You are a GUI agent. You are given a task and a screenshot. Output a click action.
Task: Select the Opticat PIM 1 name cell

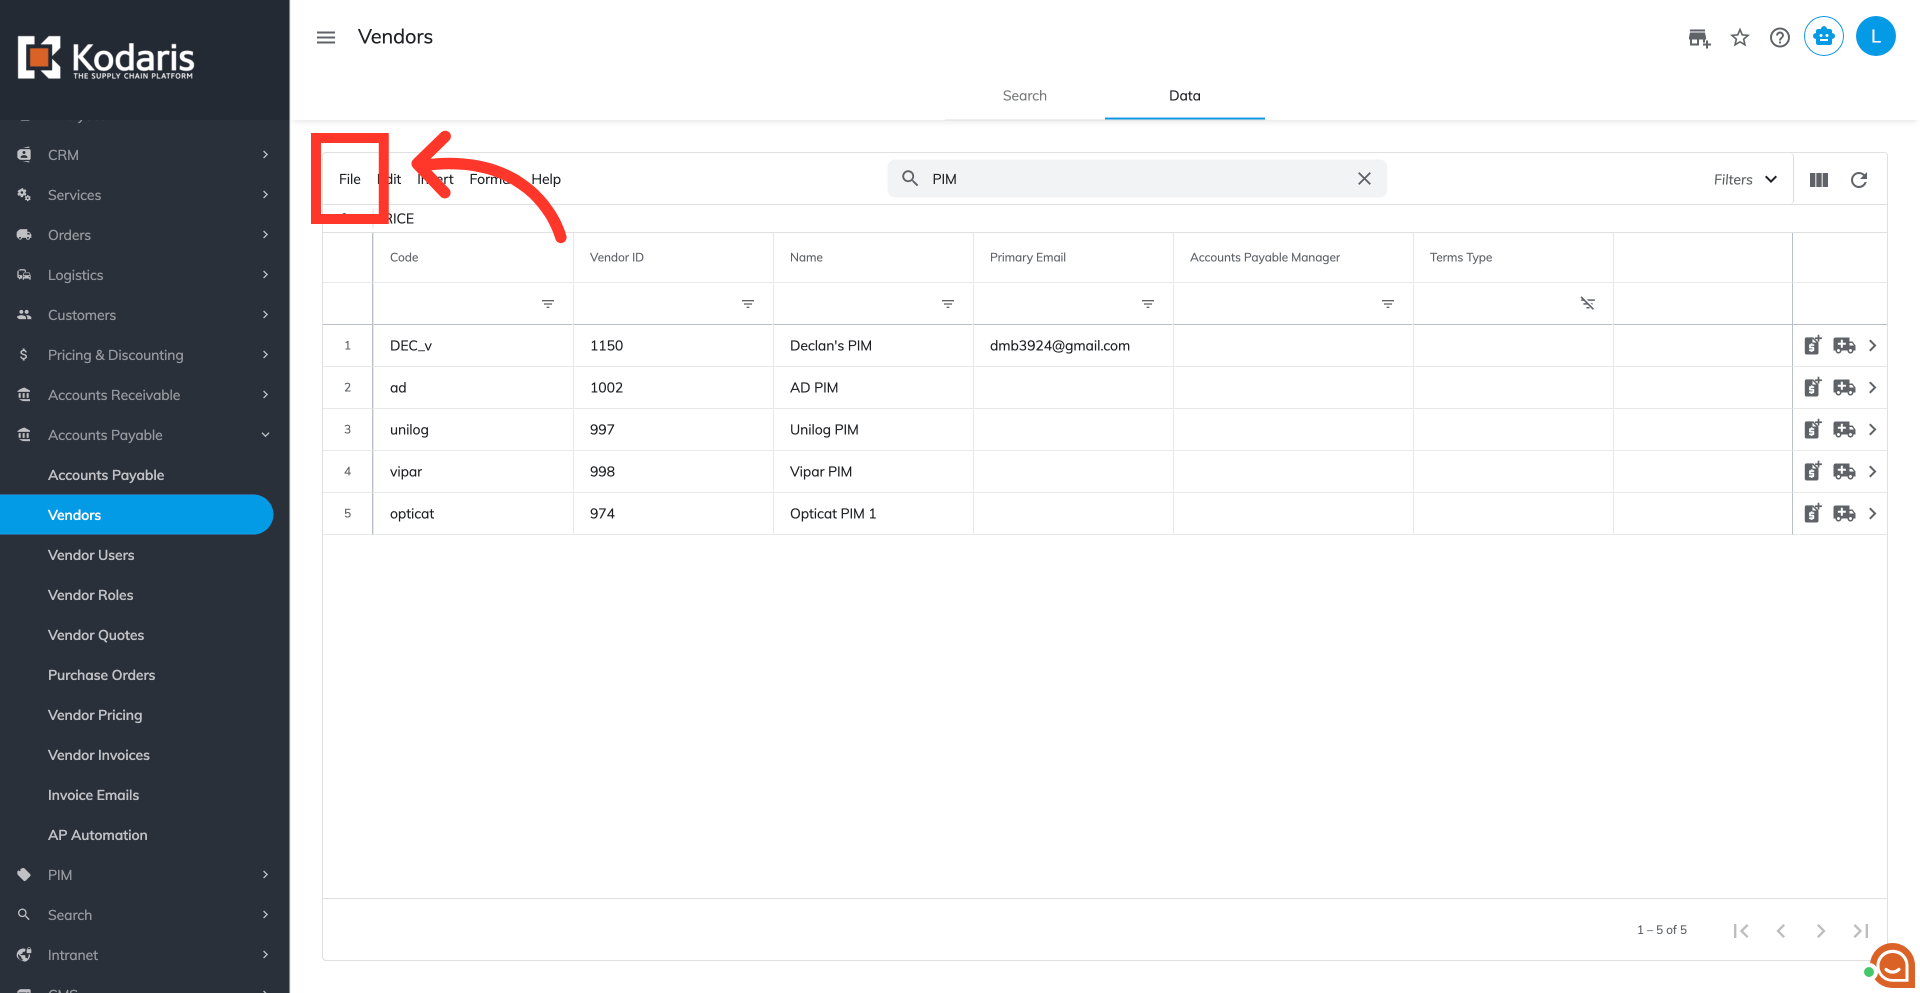click(x=873, y=514)
